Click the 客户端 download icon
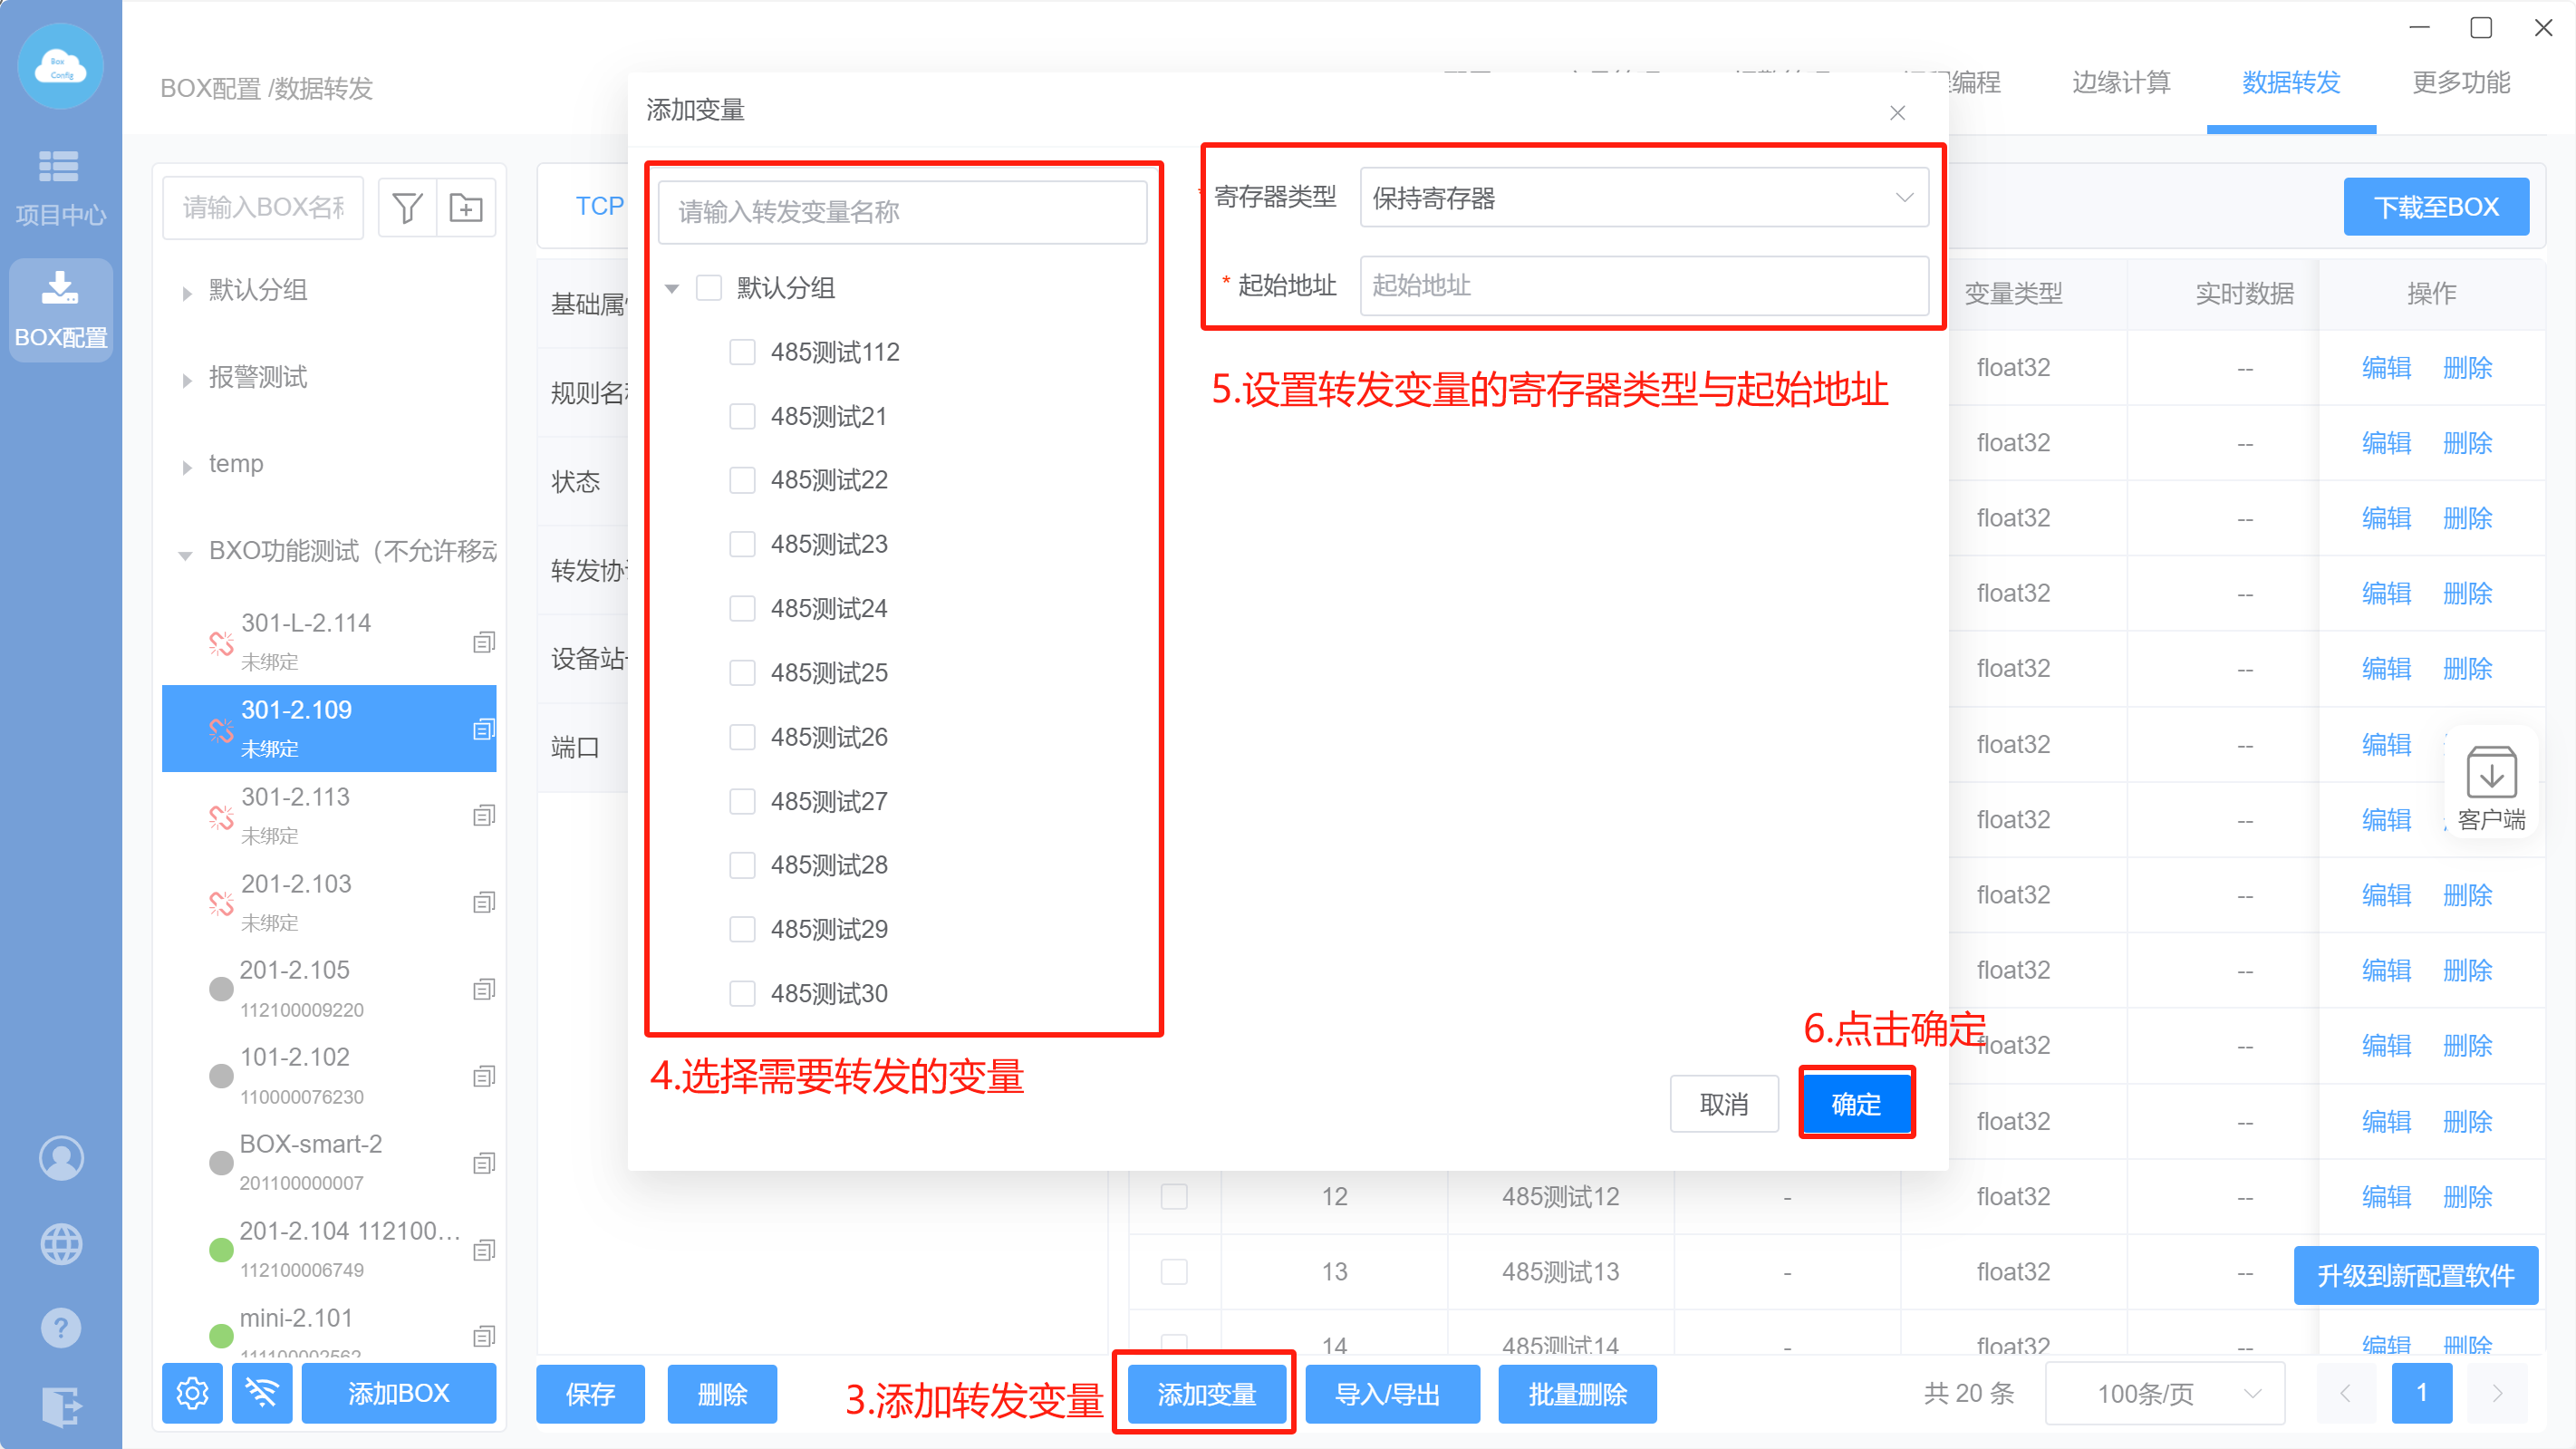 pos(2490,775)
